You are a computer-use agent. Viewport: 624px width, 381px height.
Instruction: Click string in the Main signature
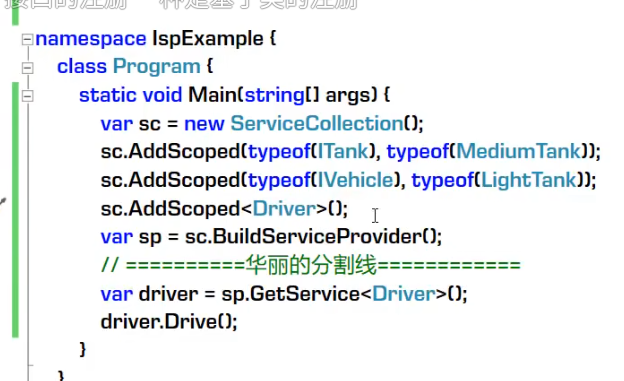coord(275,96)
